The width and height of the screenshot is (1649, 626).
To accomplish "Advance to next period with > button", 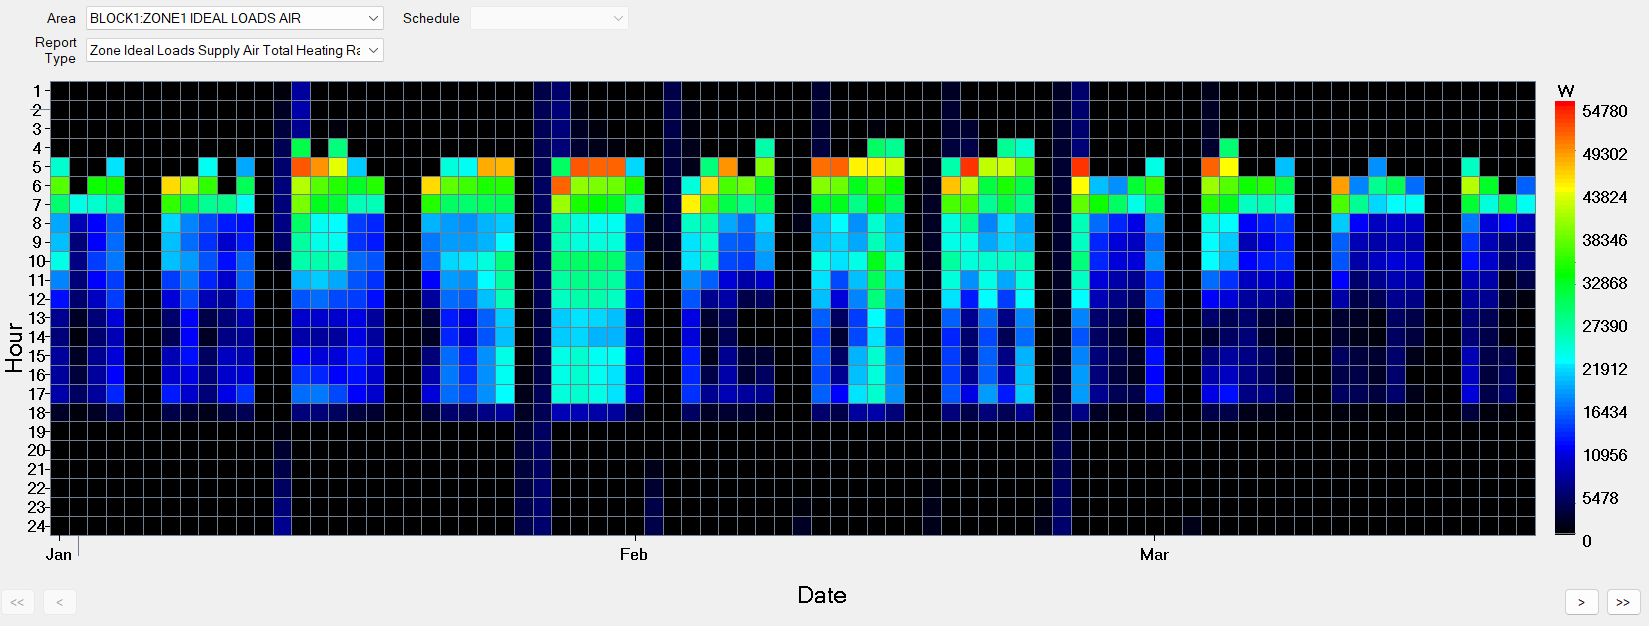I will click(x=1581, y=602).
